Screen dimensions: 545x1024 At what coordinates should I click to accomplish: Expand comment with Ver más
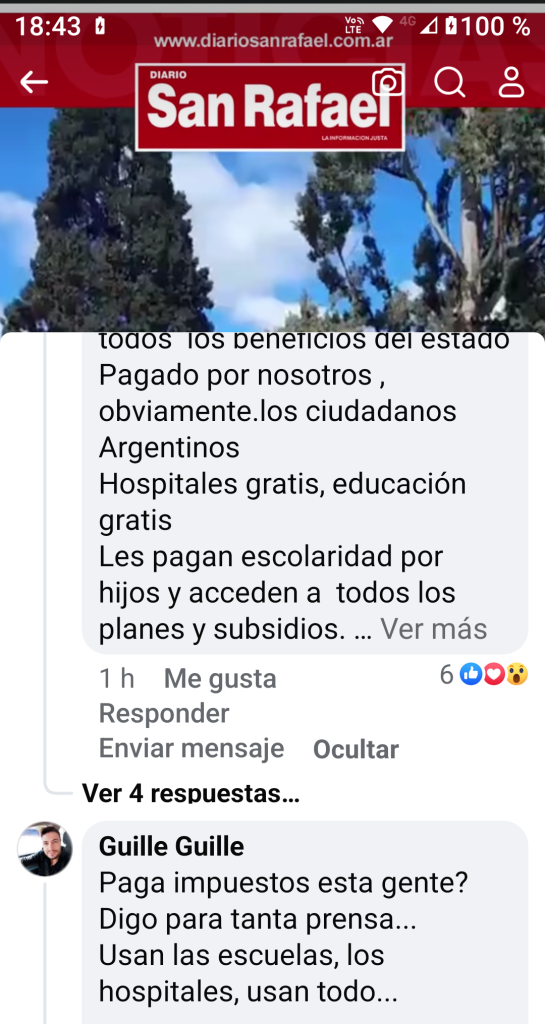point(433,629)
